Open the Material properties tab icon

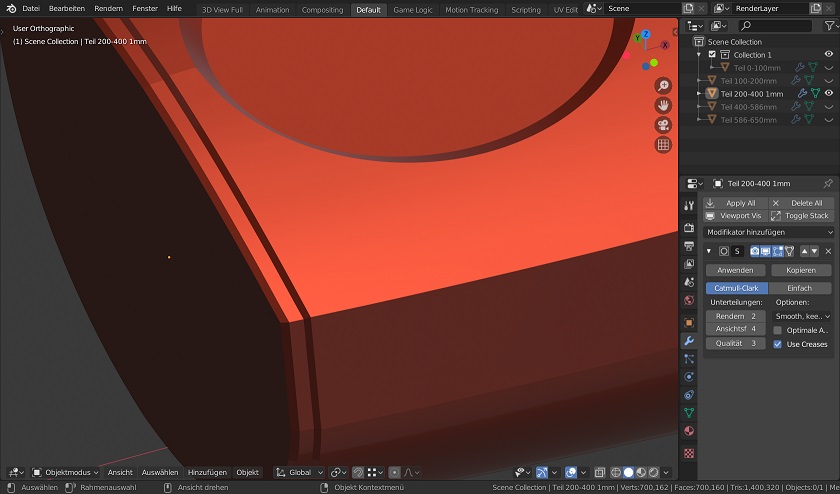click(x=689, y=431)
